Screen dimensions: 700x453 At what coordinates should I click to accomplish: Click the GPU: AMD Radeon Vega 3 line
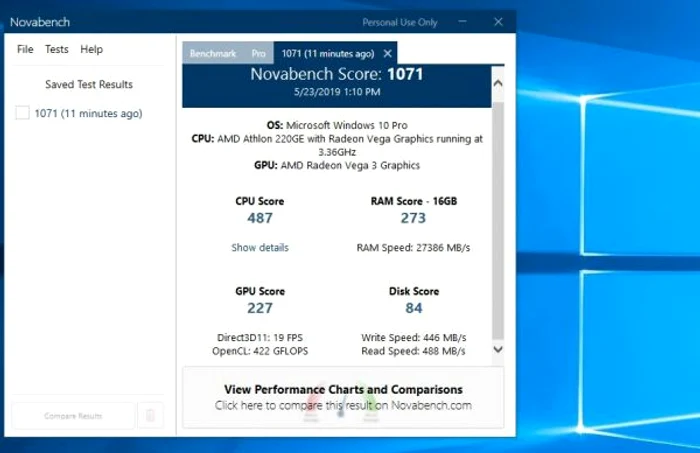(x=337, y=166)
